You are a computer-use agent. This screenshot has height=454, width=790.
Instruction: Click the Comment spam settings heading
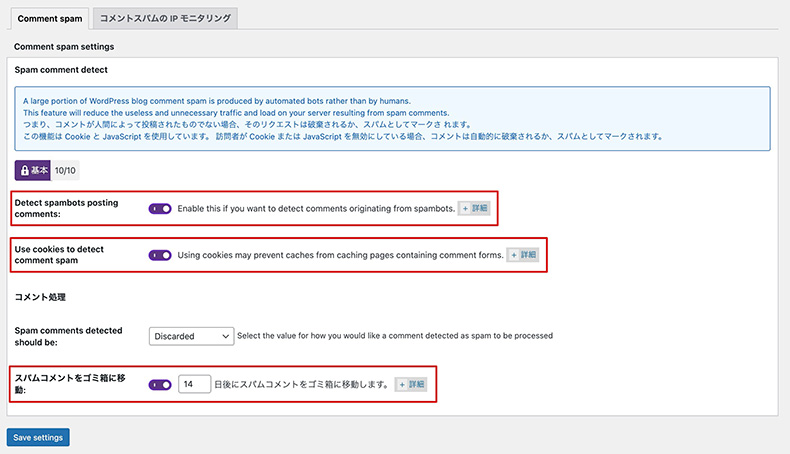pos(64,46)
